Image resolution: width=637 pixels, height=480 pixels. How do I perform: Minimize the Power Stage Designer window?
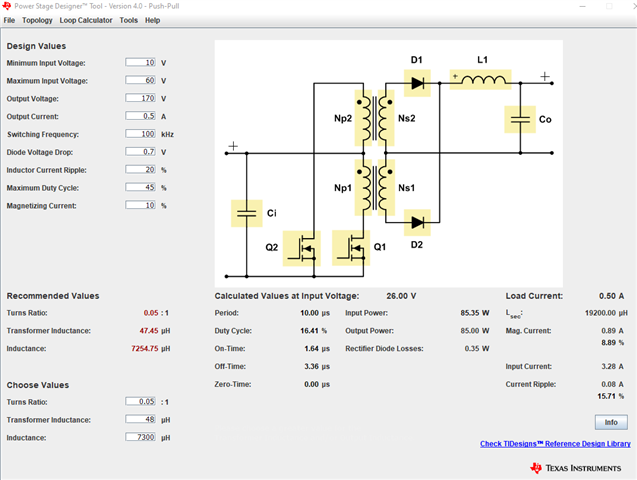[582, 6]
